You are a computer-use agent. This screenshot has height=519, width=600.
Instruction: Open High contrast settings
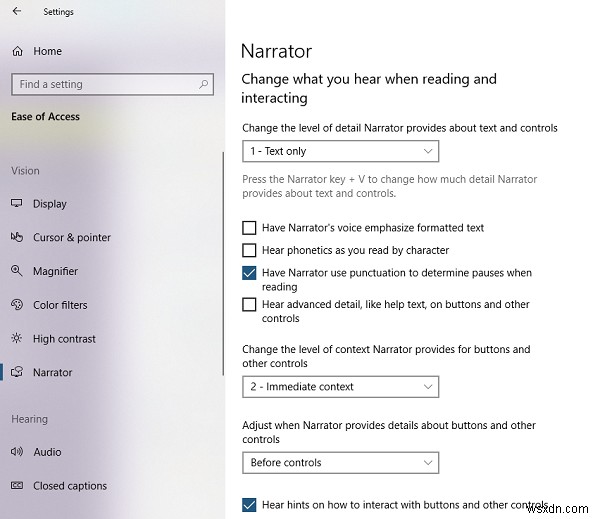(64, 339)
